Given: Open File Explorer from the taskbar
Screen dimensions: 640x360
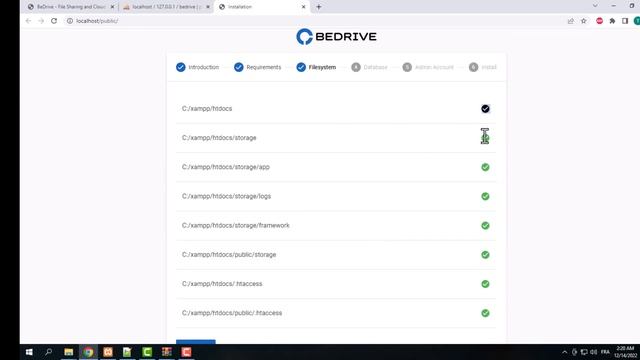Looking at the screenshot, I should pos(69,352).
